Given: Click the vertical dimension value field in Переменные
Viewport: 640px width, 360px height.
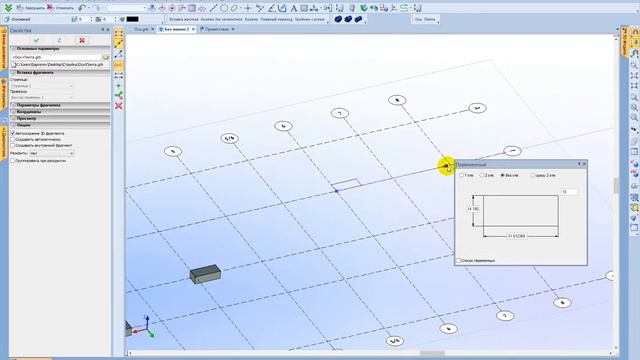Looking at the screenshot, I should click(473, 209).
